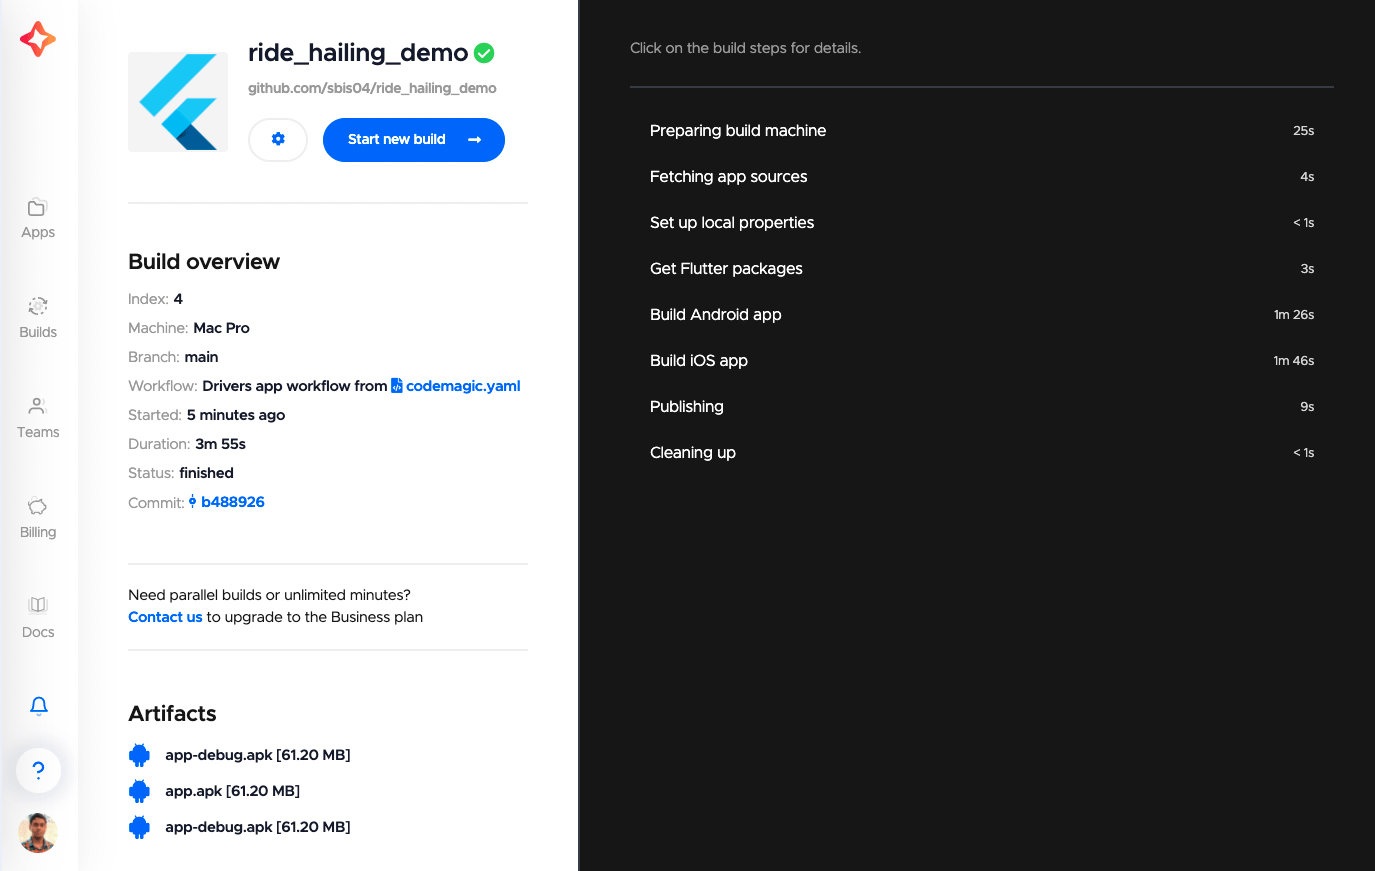The width and height of the screenshot is (1375, 871).
Task: Open the codemagic.yaml workflow link
Action: click(463, 386)
